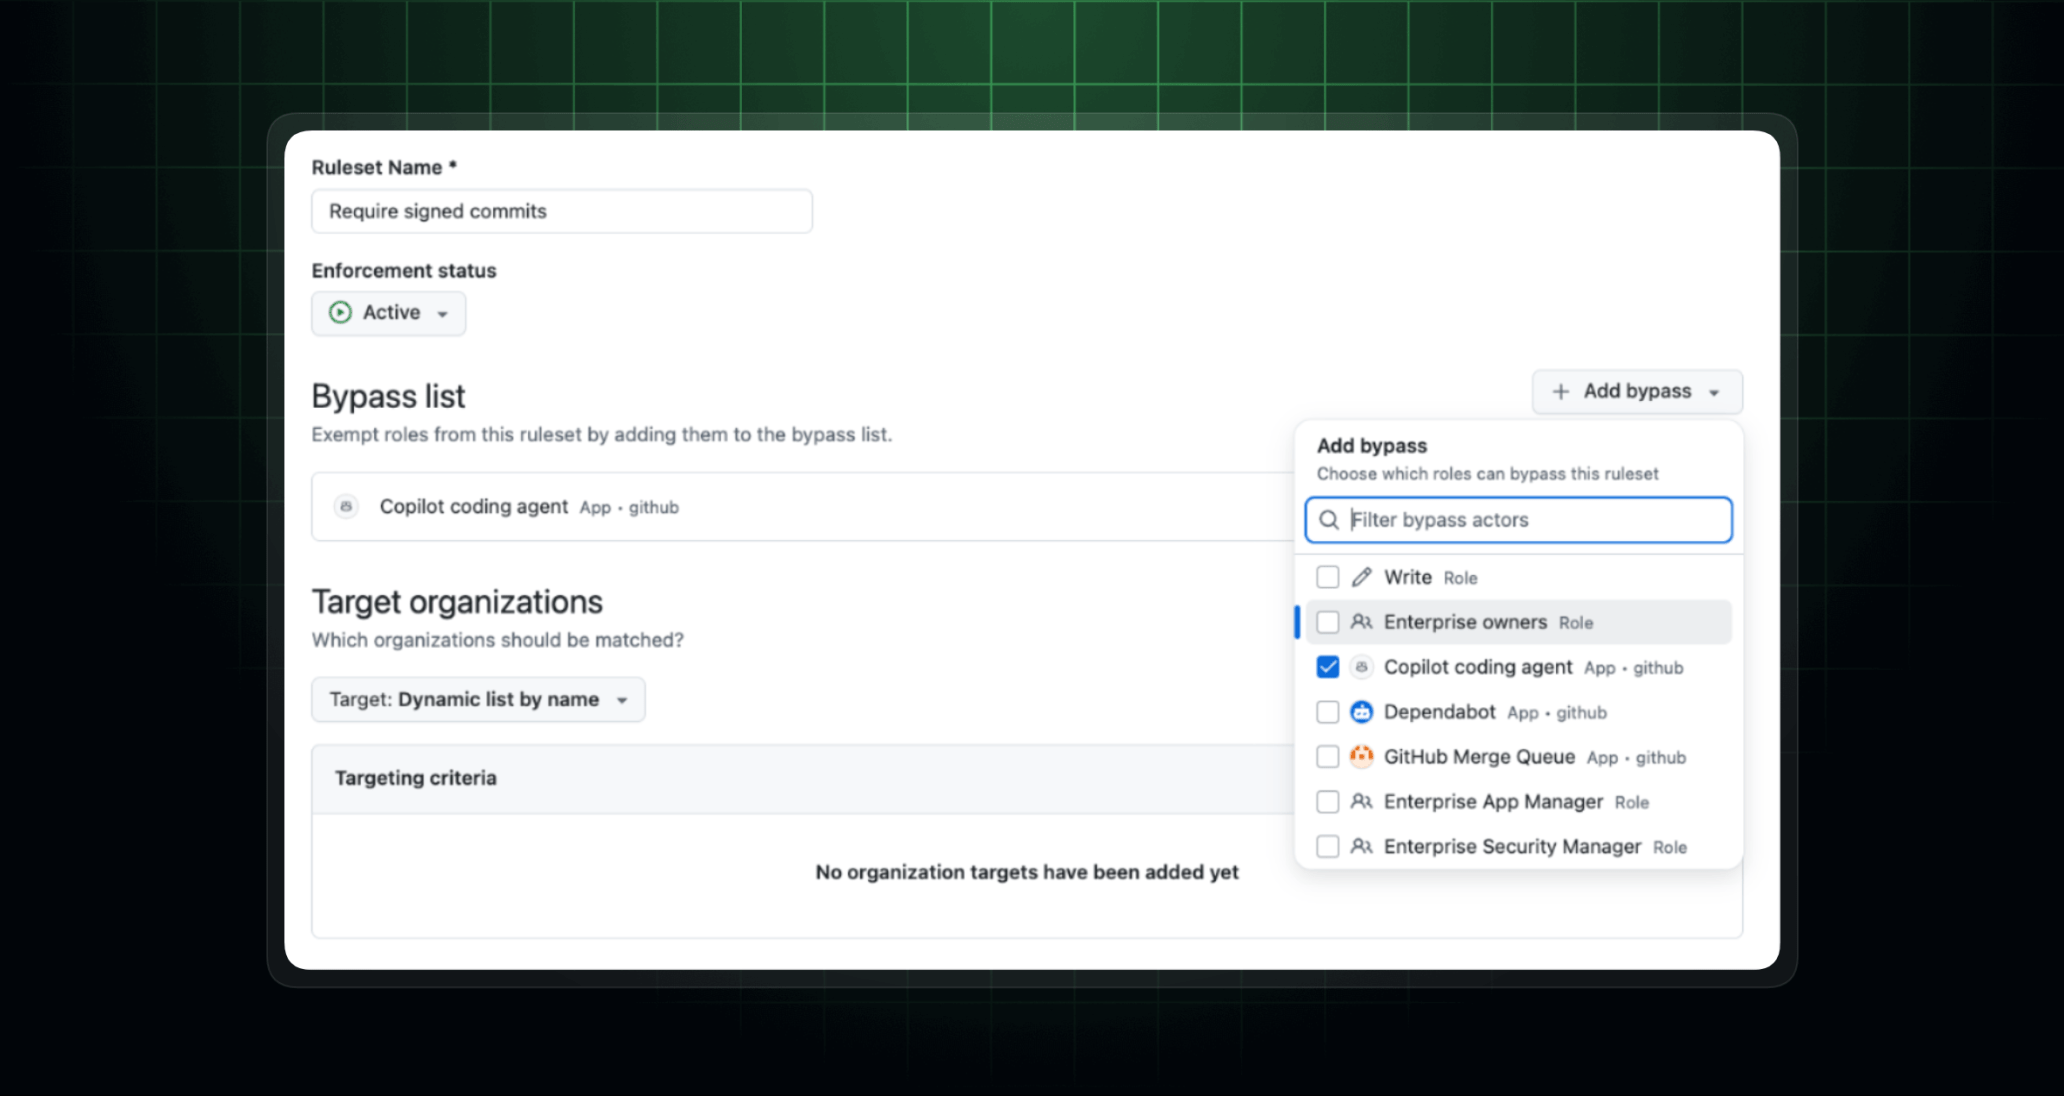This screenshot has height=1096, width=2064.
Task: Click the Dependabot robot icon
Action: (x=1361, y=712)
